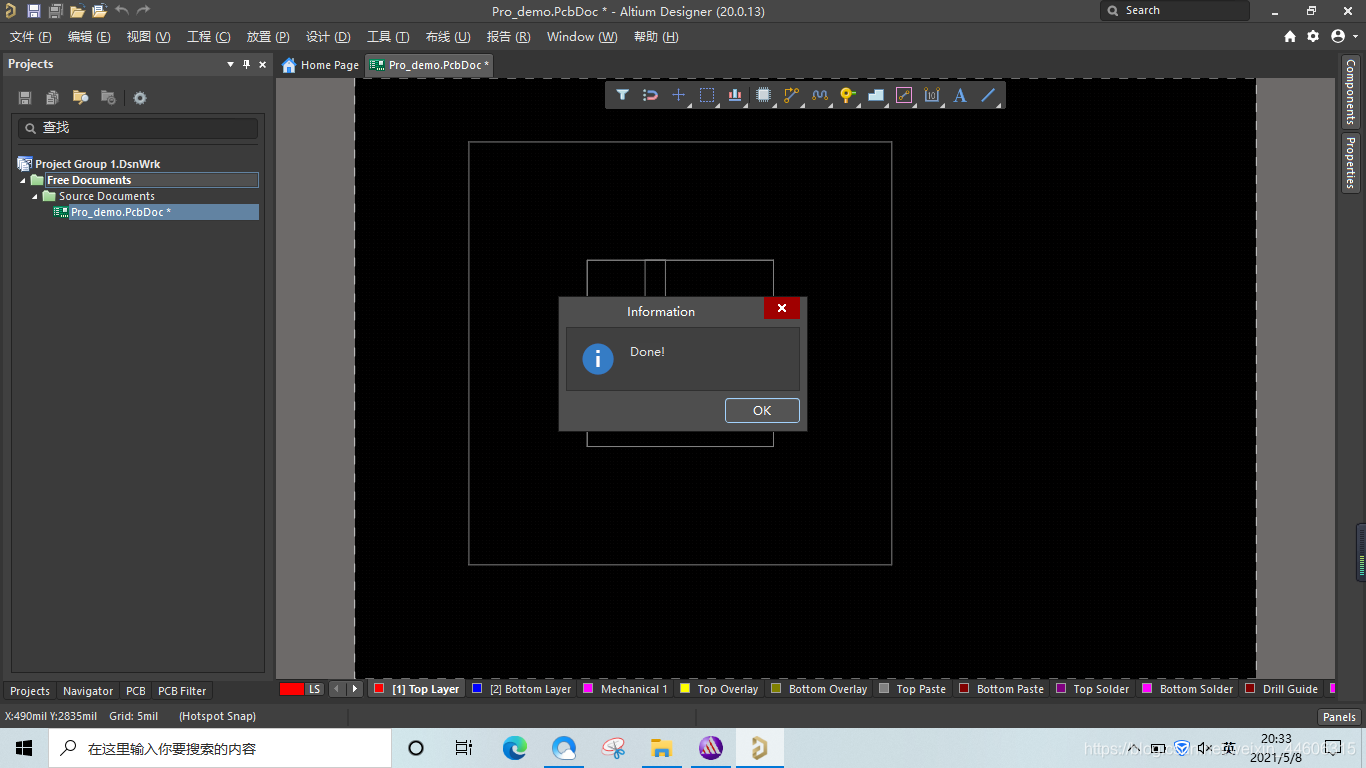
Task: Click the LS layer set button
Action: (x=315, y=689)
